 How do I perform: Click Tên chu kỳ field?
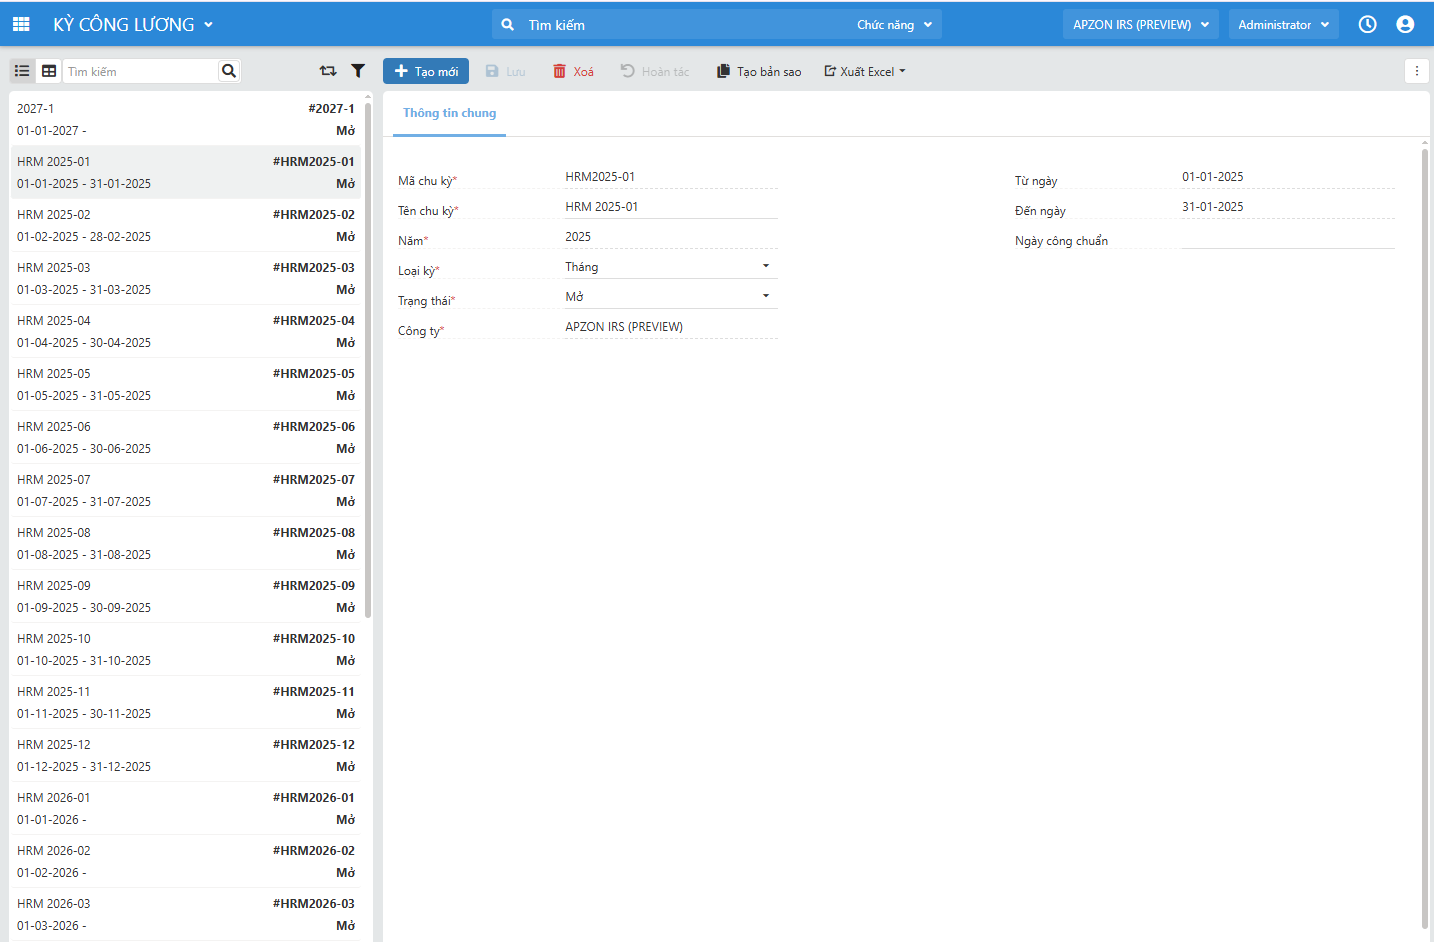pos(670,207)
